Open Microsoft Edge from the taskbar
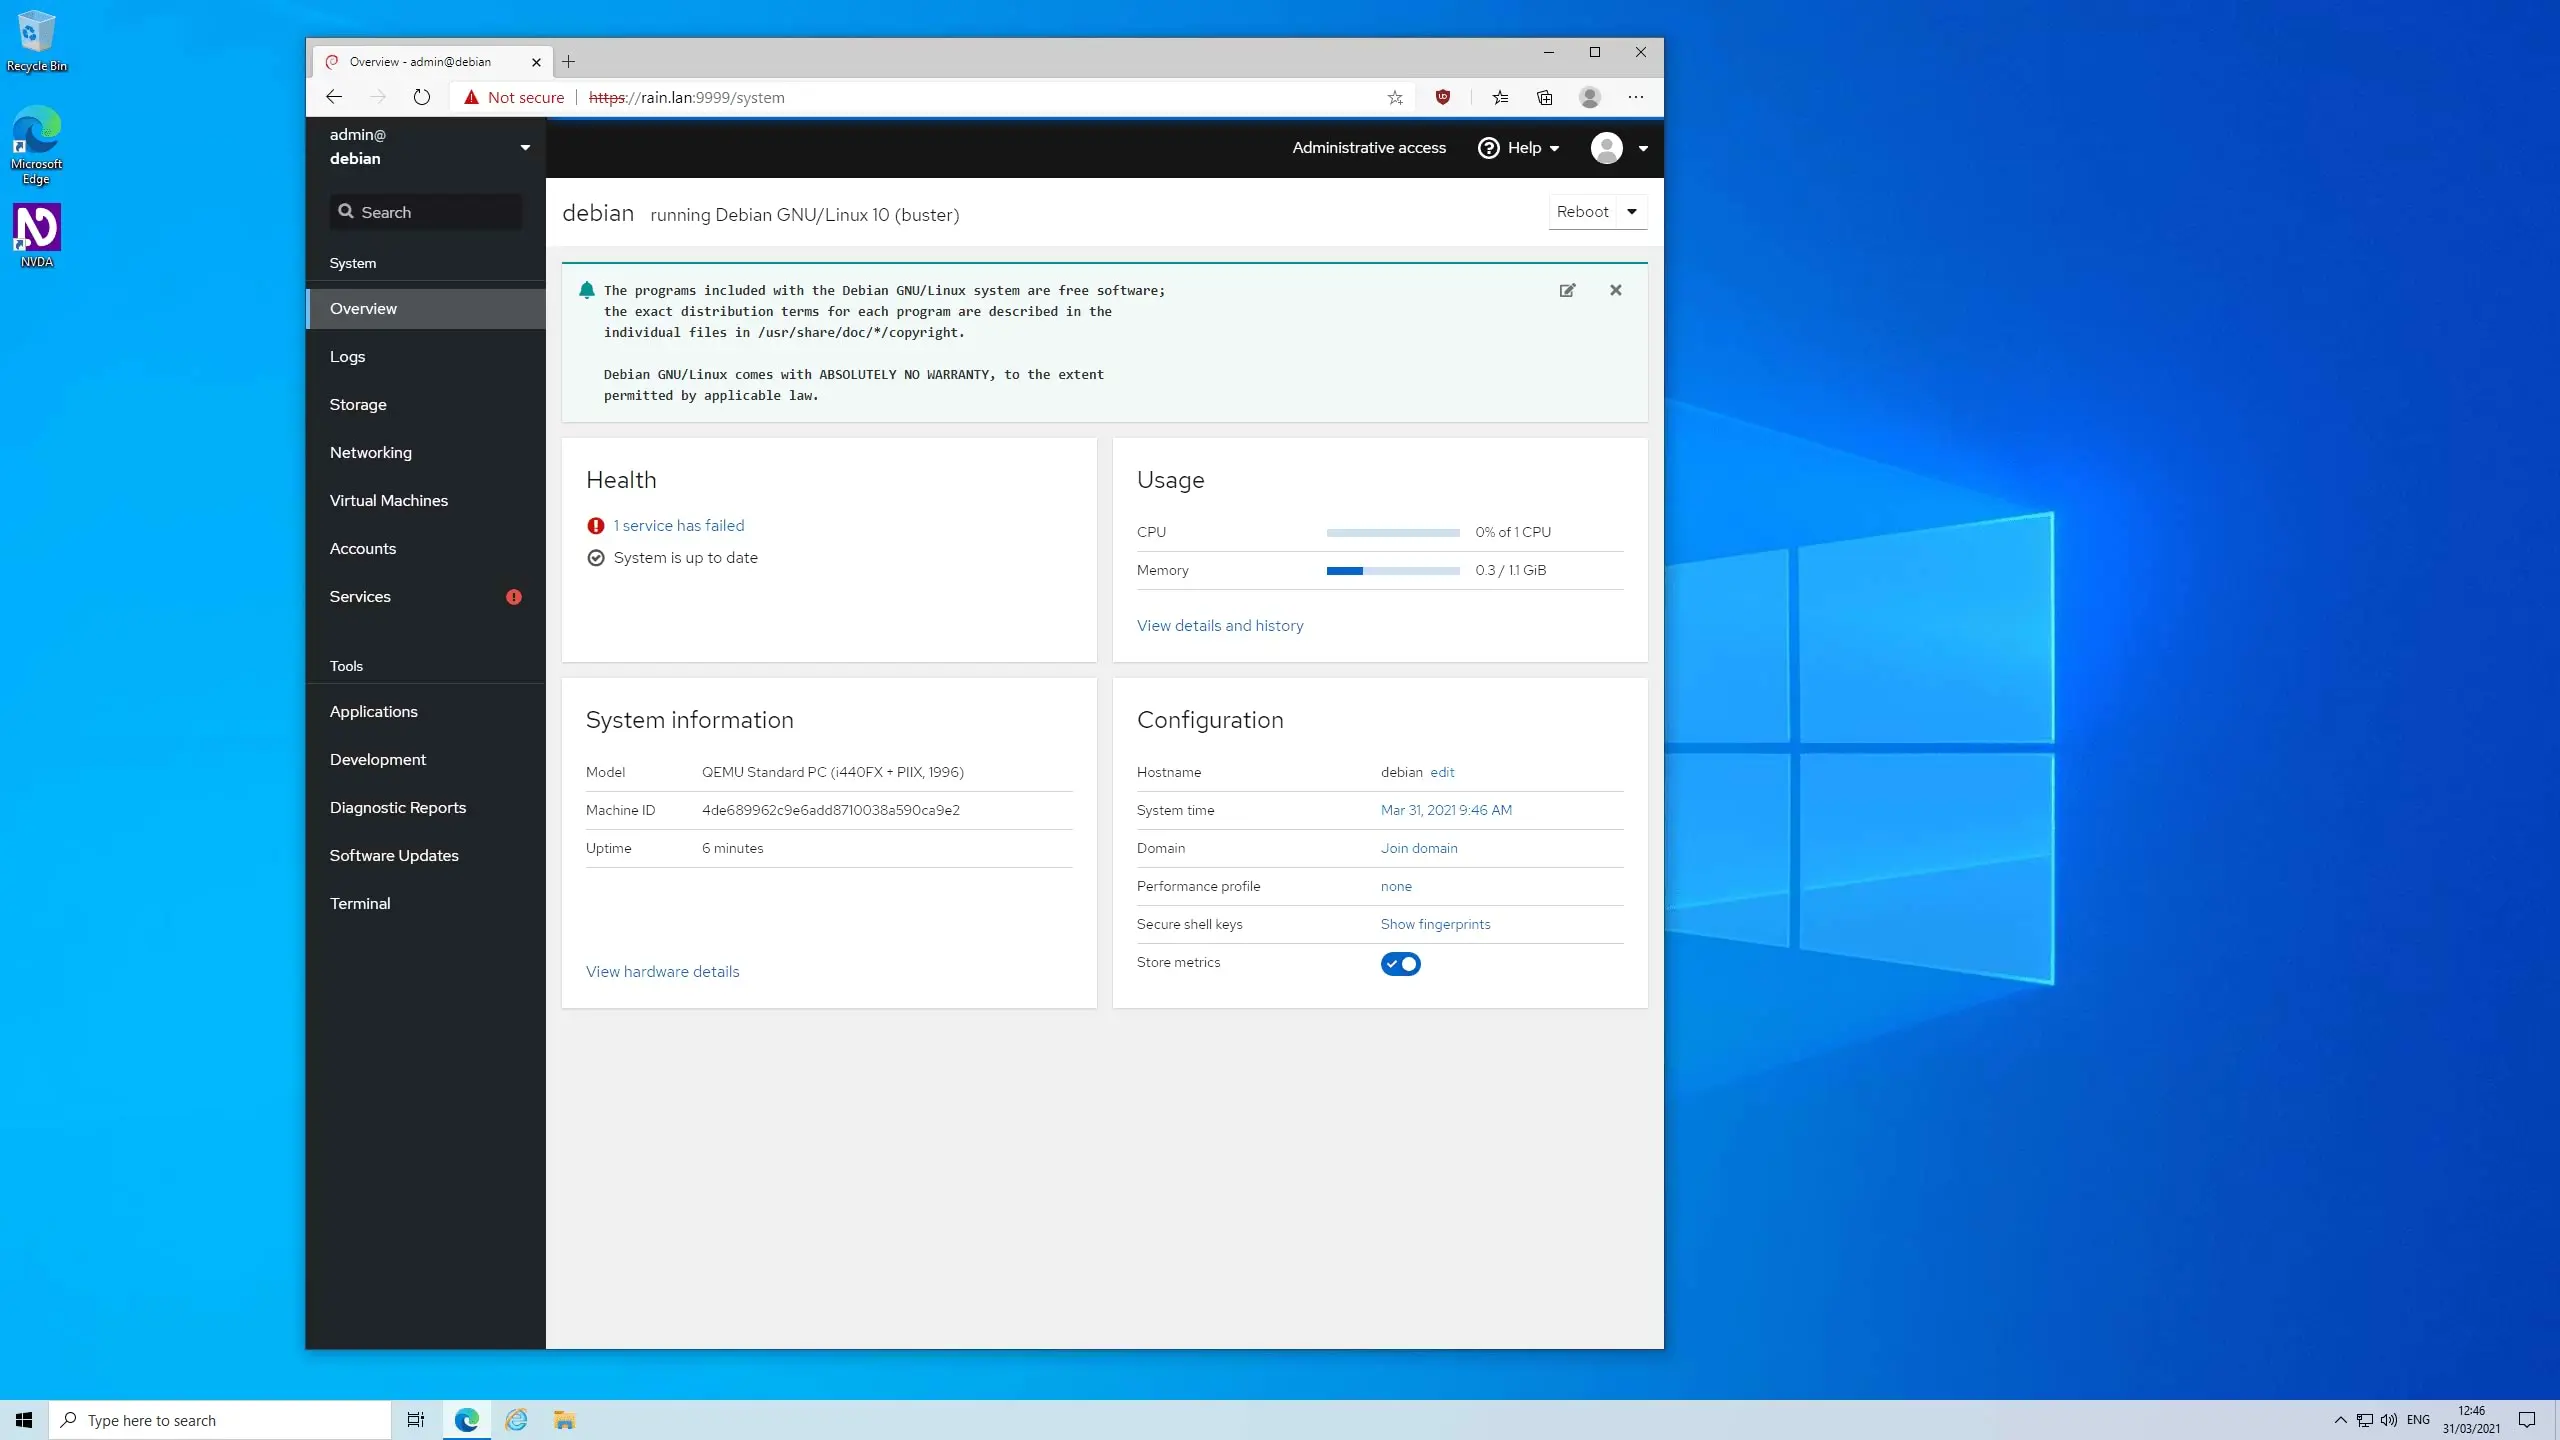The height and width of the screenshot is (1440, 2560). [x=466, y=1419]
